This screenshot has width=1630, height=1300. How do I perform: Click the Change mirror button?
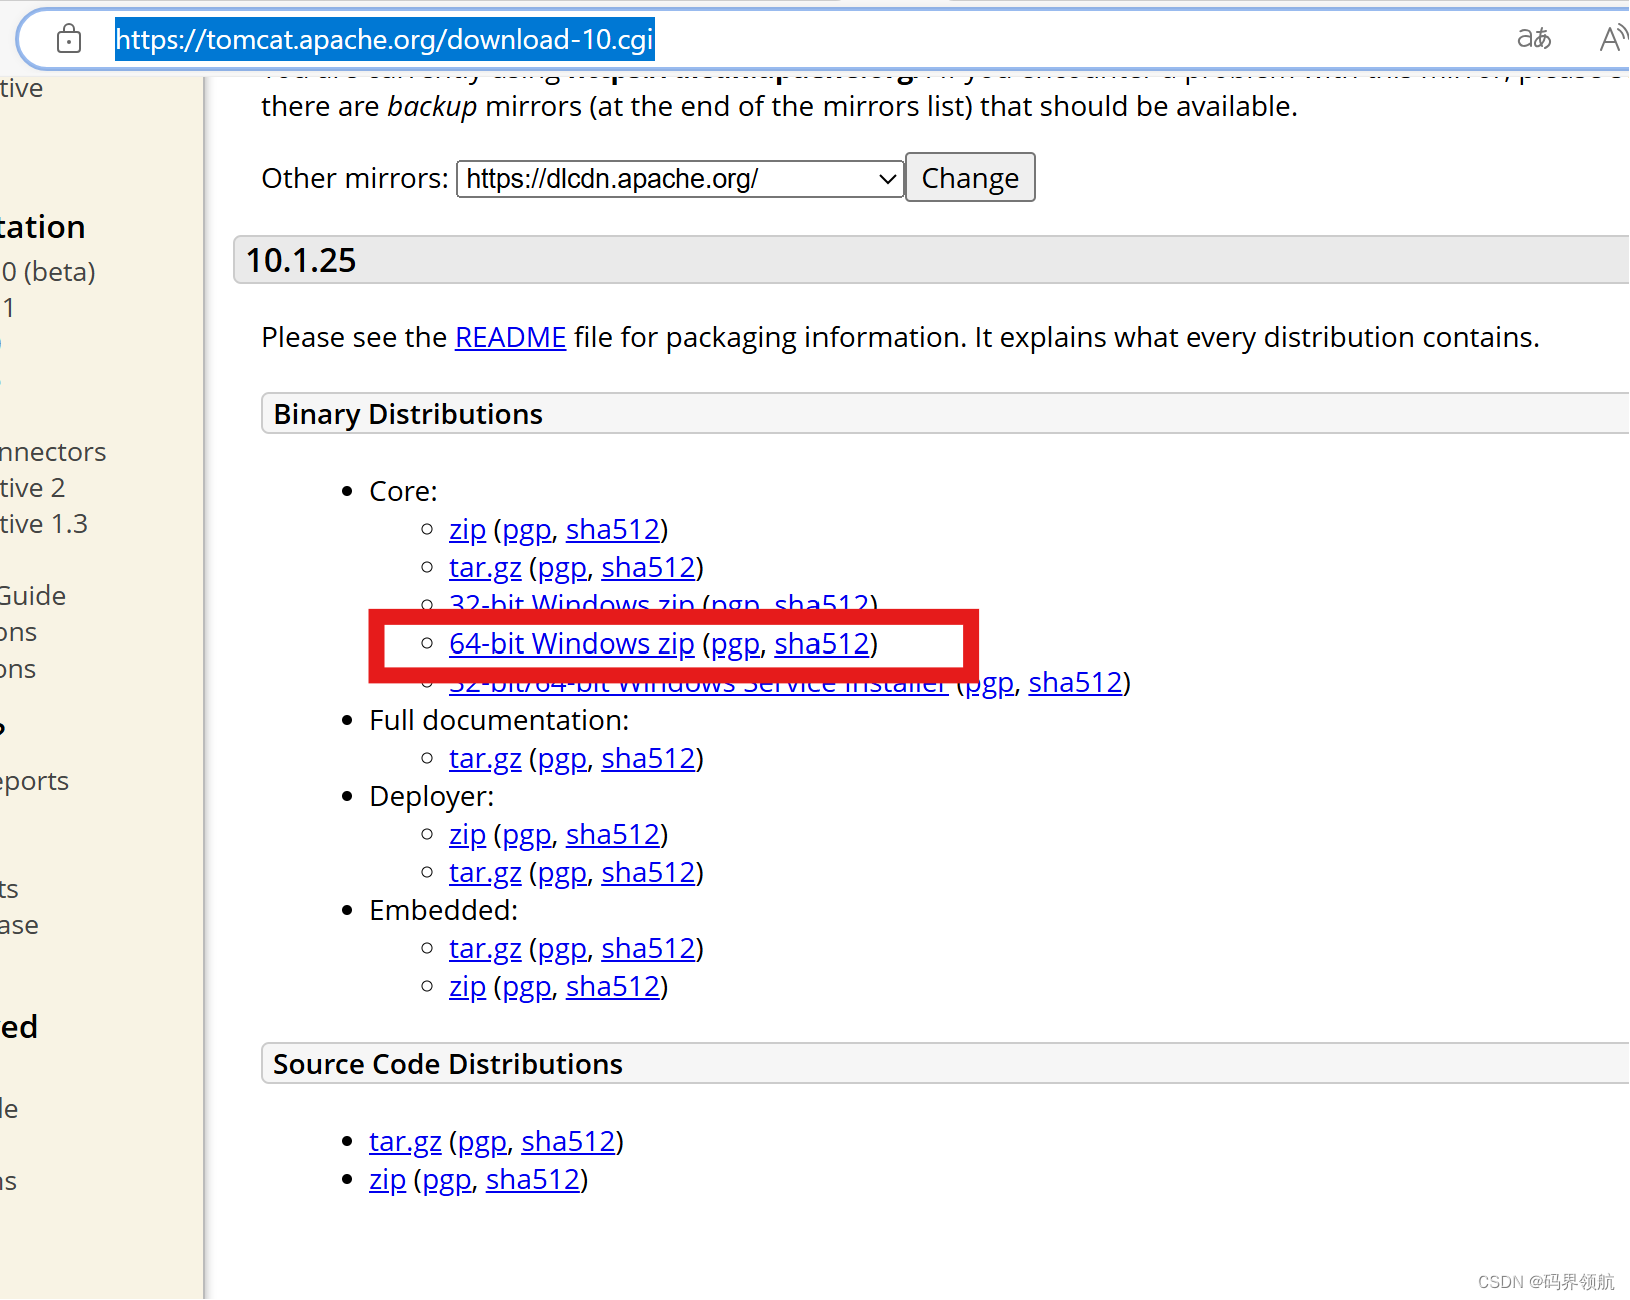tap(970, 178)
